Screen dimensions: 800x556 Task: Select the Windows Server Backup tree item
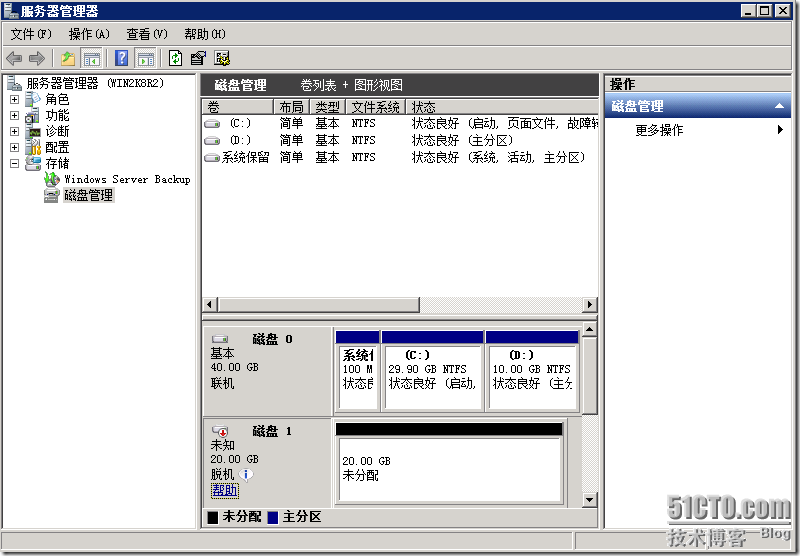[x=127, y=180]
